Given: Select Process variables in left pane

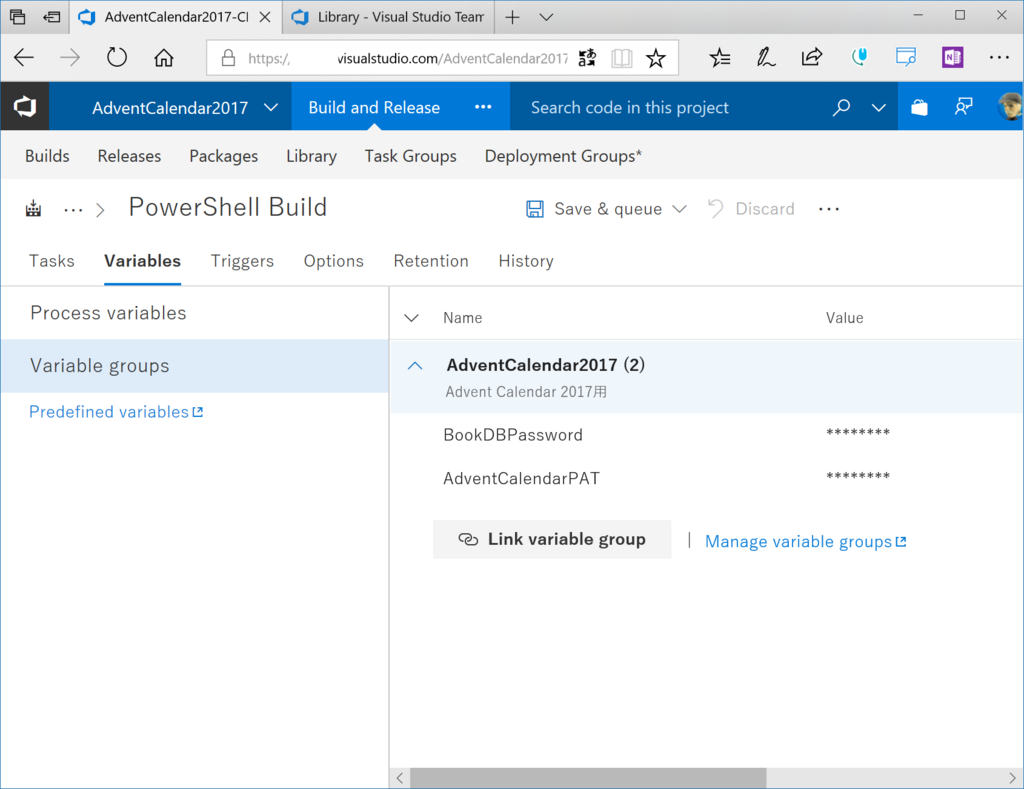Looking at the screenshot, I should pos(195,313).
